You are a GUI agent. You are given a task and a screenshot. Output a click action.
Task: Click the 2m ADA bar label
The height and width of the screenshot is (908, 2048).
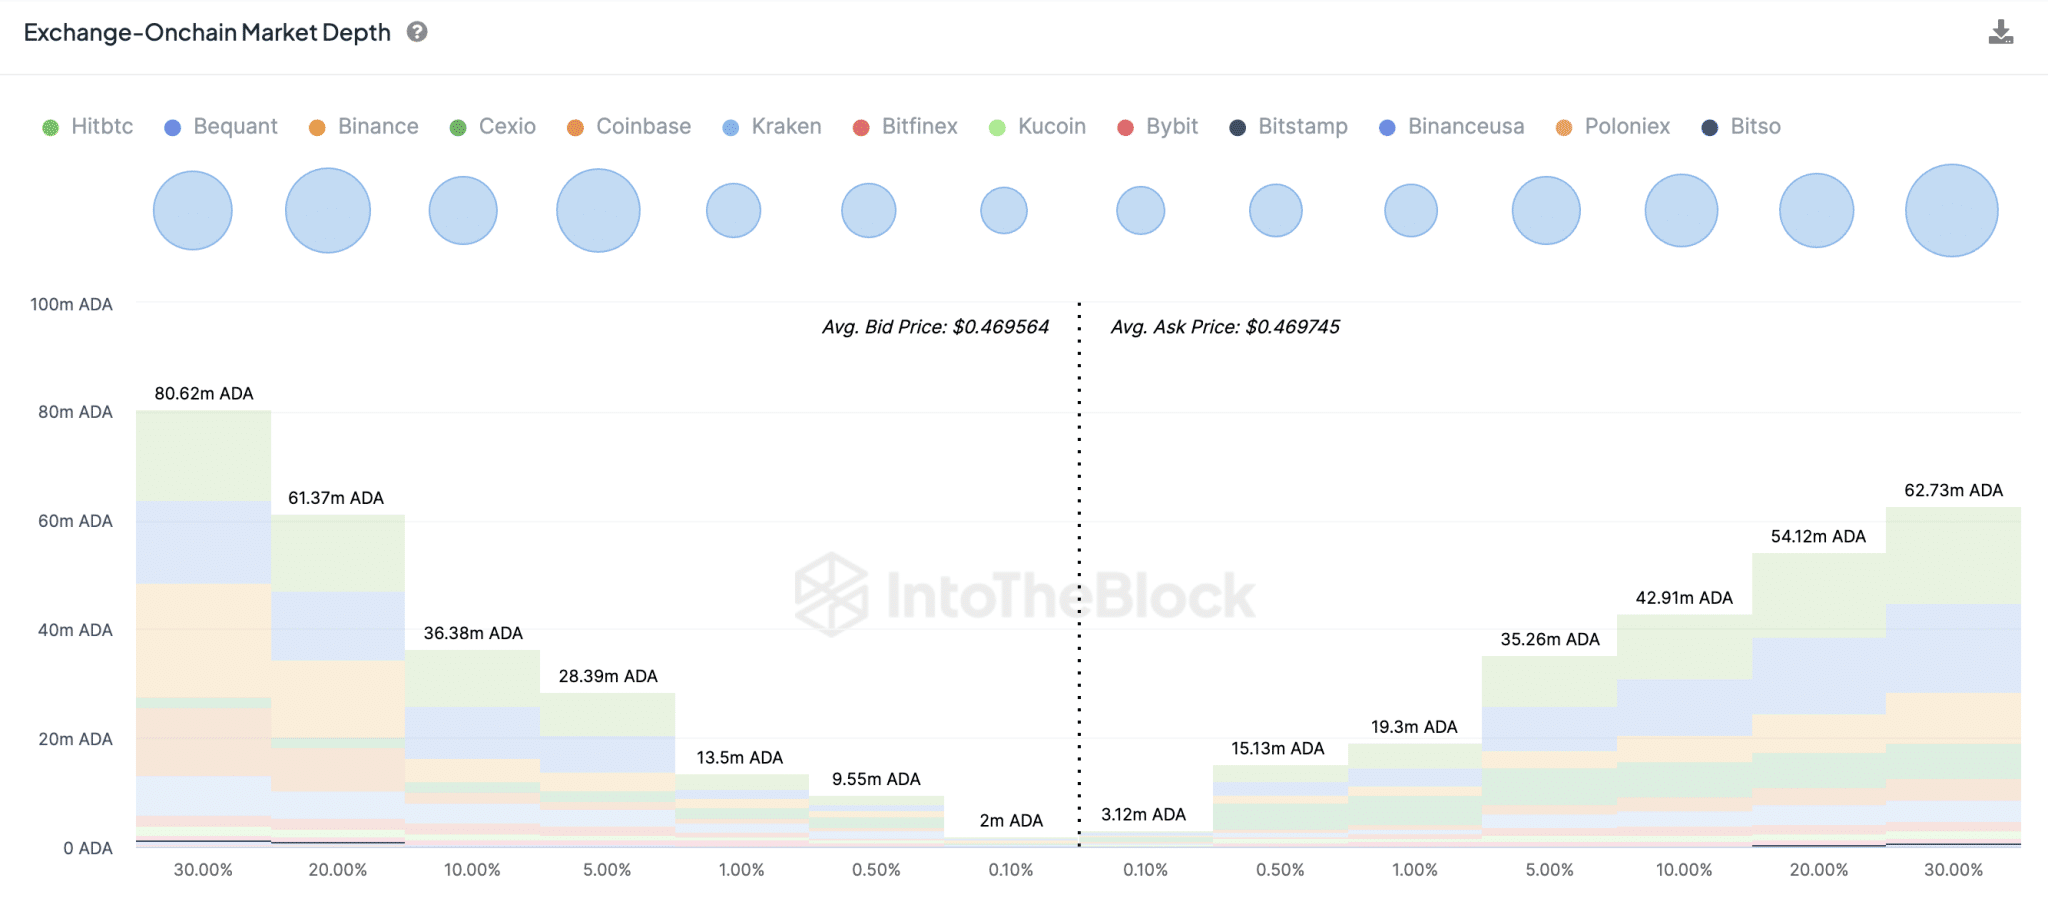(x=1011, y=821)
